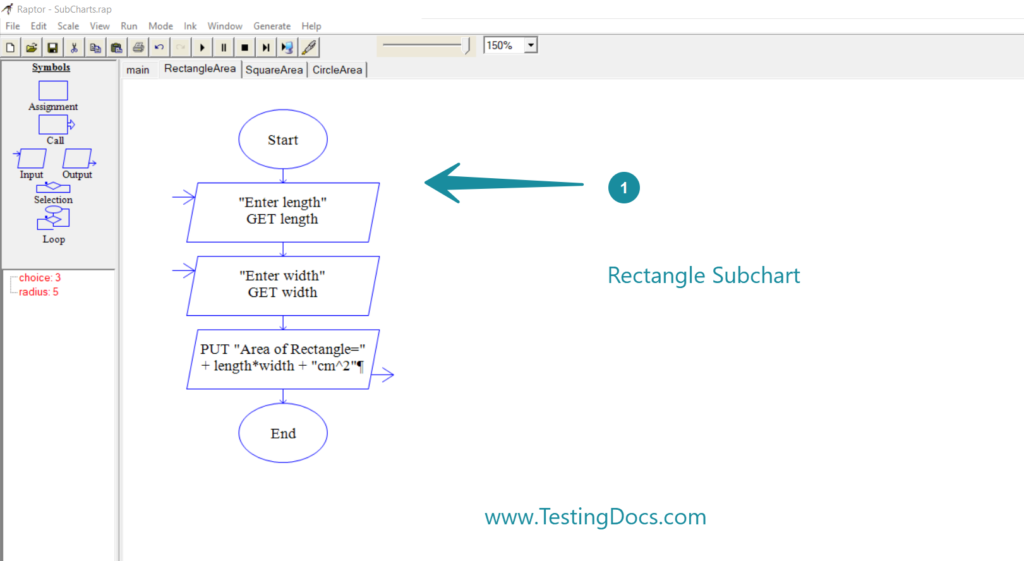This screenshot has width=1024, height=561.
Task: Switch to the SquareArea tab
Action: tap(274, 70)
